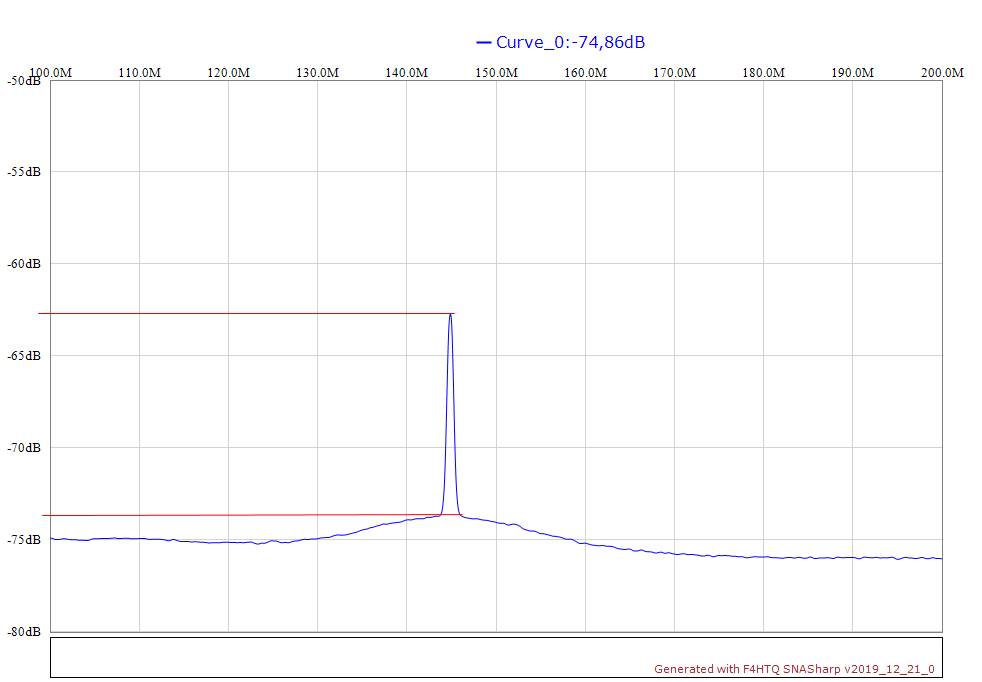Click the 180.0M frequency axis label
This screenshot has width=982, height=682.
[x=763, y=73]
